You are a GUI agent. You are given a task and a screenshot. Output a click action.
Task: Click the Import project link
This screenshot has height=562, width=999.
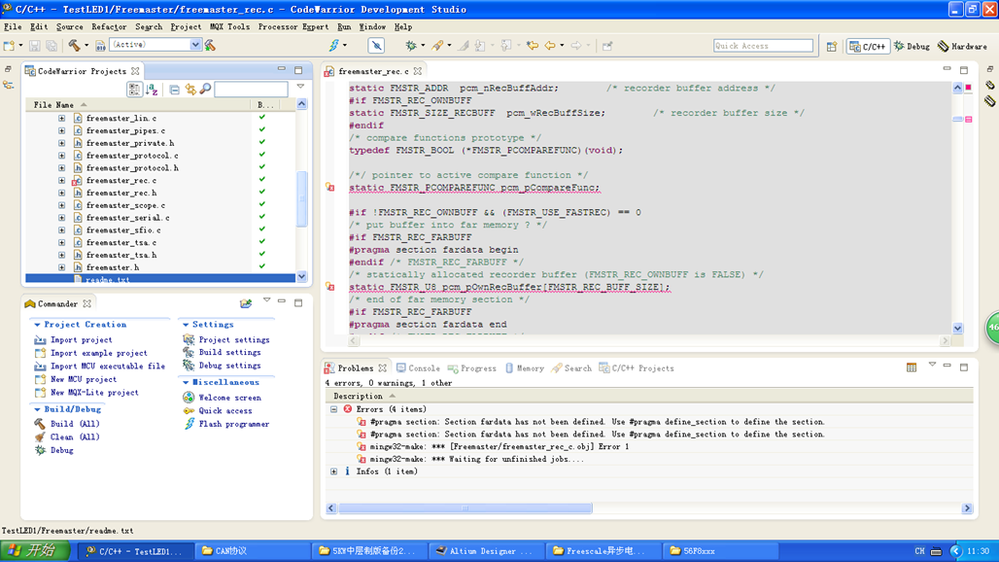coord(81,340)
